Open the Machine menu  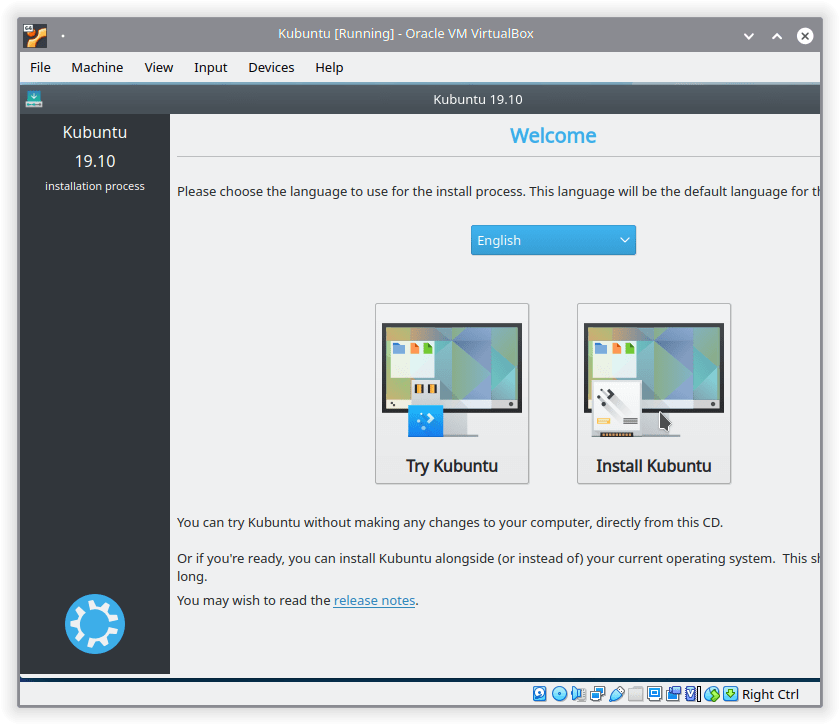97,68
